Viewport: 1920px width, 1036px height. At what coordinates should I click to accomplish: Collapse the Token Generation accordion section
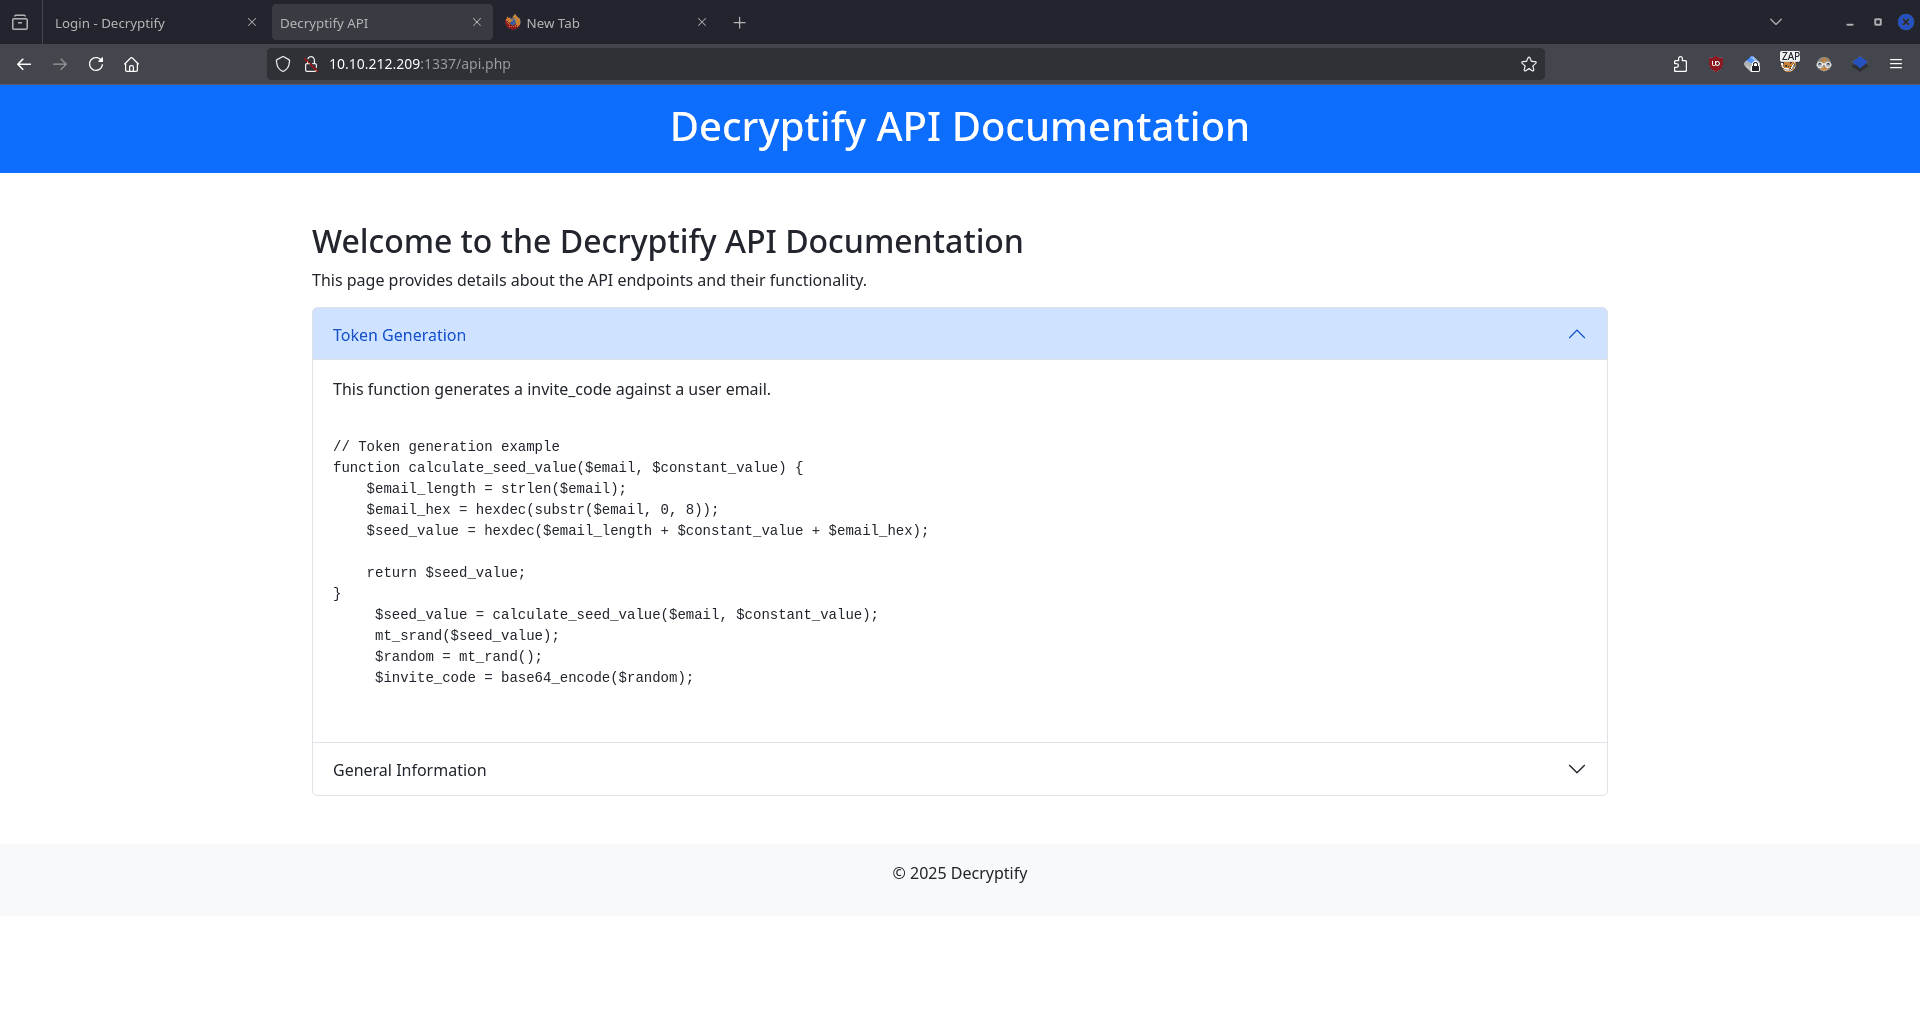959,334
